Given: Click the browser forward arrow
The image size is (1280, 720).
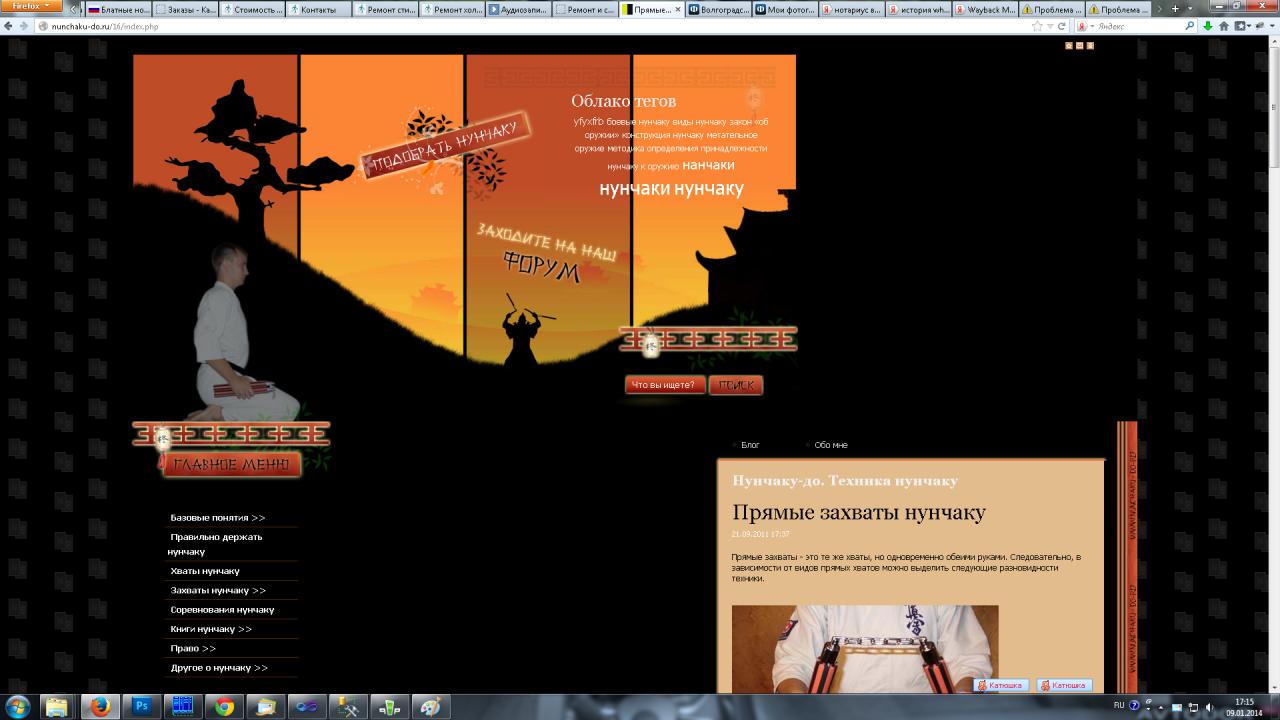Looking at the screenshot, I should point(24,26).
